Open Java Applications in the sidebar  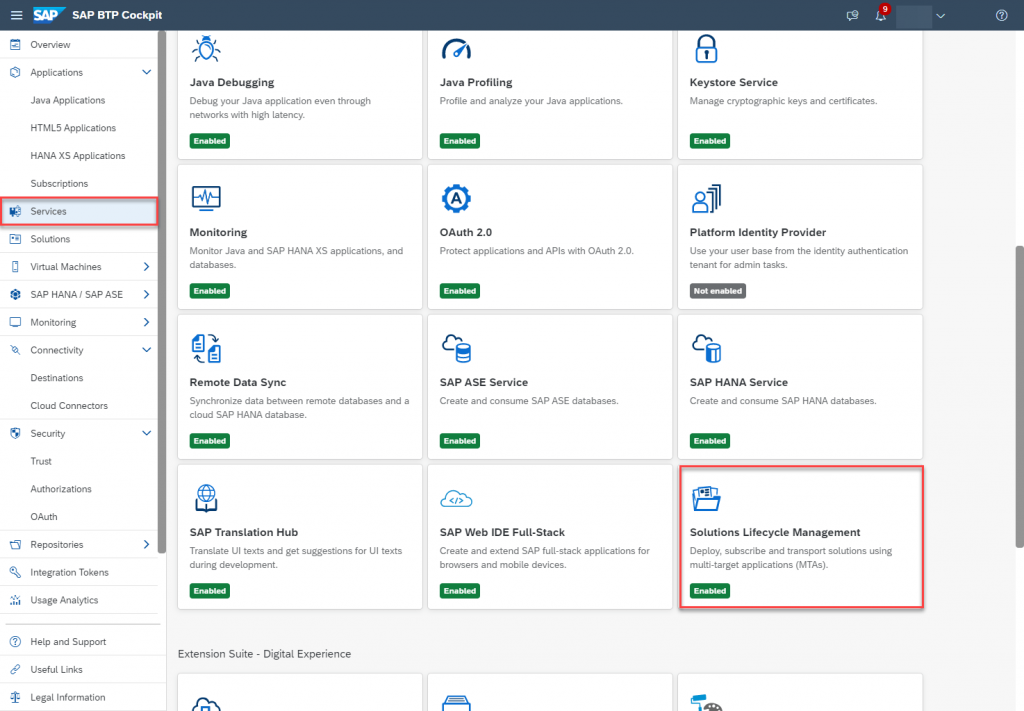click(x=67, y=101)
